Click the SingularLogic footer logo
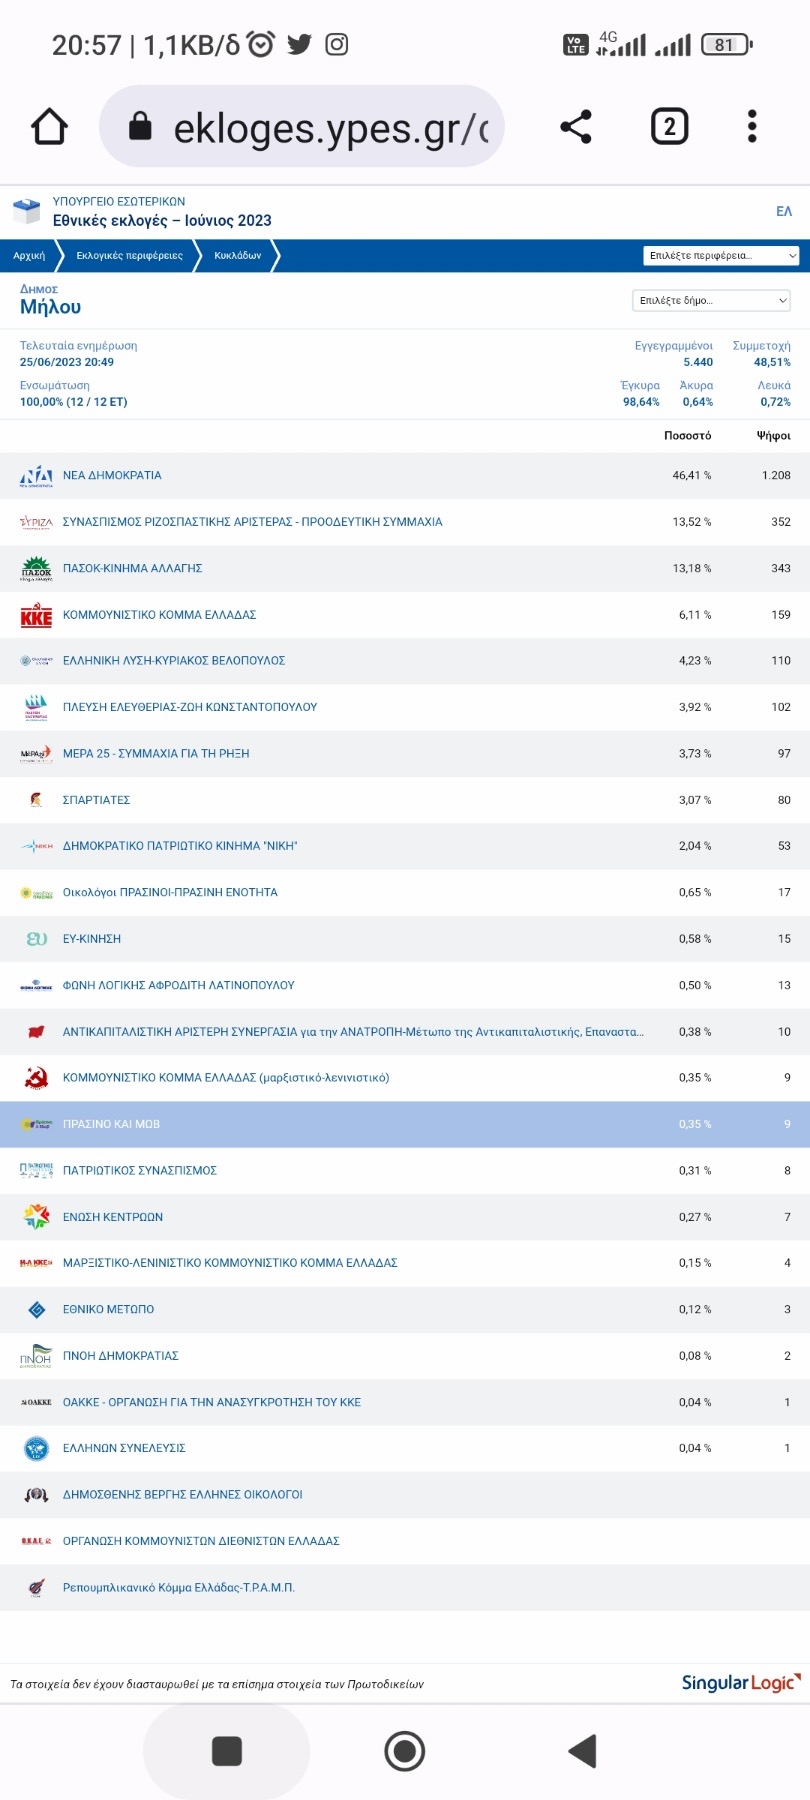Image resolution: width=810 pixels, height=1800 pixels. click(741, 1683)
